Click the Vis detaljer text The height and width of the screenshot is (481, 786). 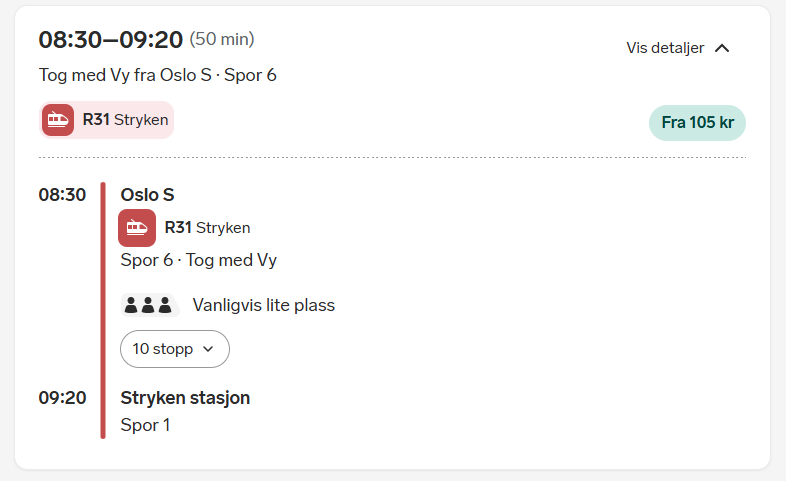[x=665, y=48]
